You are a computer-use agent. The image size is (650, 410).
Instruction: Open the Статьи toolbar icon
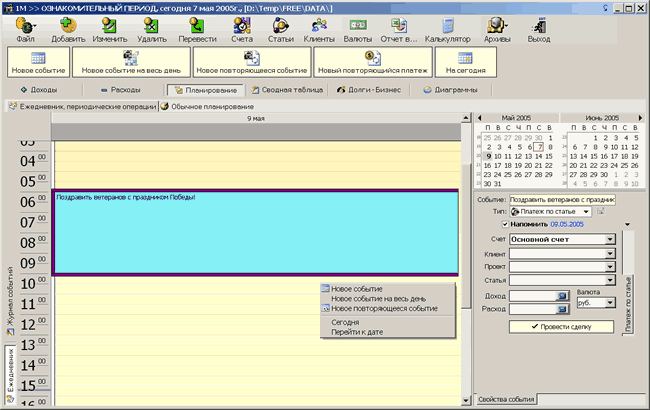click(281, 29)
